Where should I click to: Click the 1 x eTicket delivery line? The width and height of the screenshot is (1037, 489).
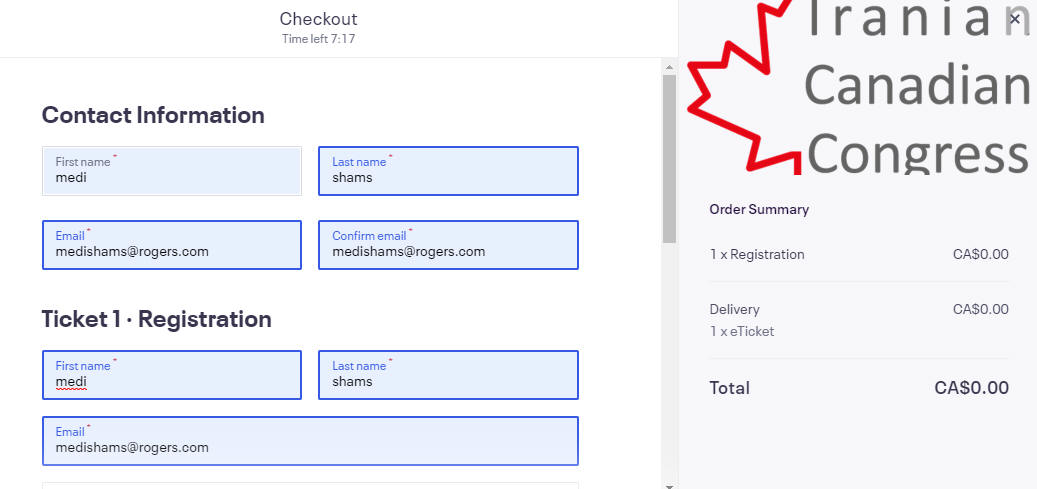tap(742, 331)
